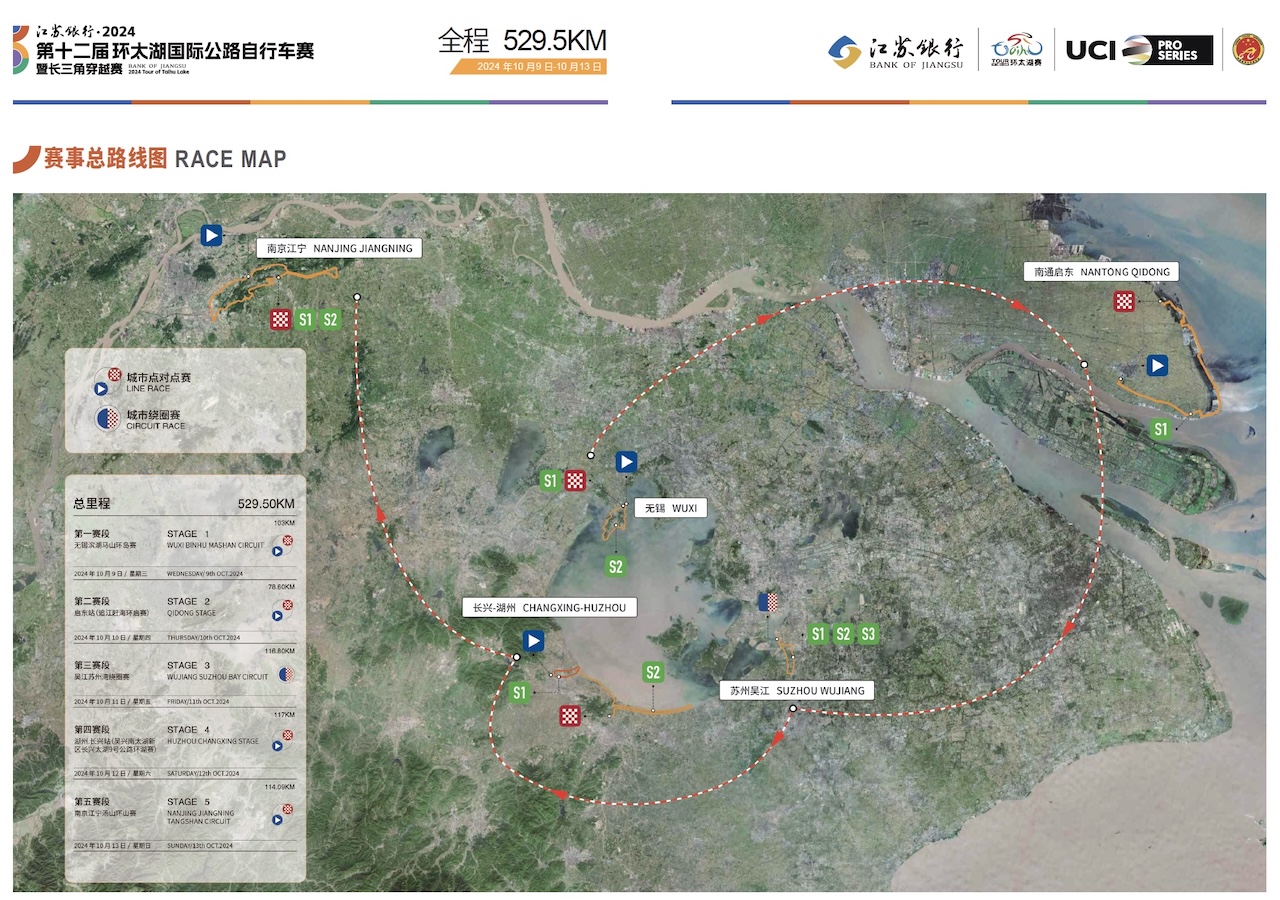Image resolution: width=1280 pixels, height=900 pixels.
Task: Click 'STAGE 5' in the stage table
Action: [x=188, y=801]
